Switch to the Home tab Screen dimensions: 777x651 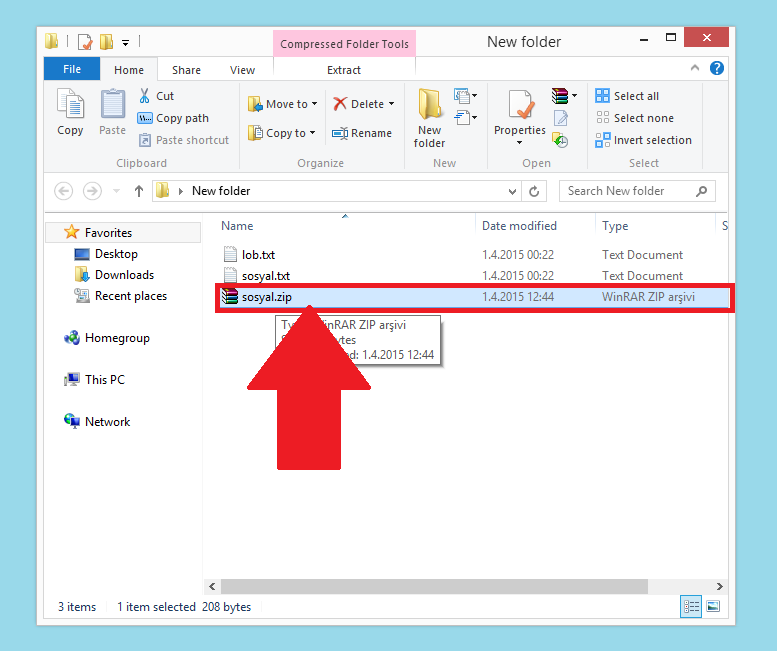tap(129, 70)
